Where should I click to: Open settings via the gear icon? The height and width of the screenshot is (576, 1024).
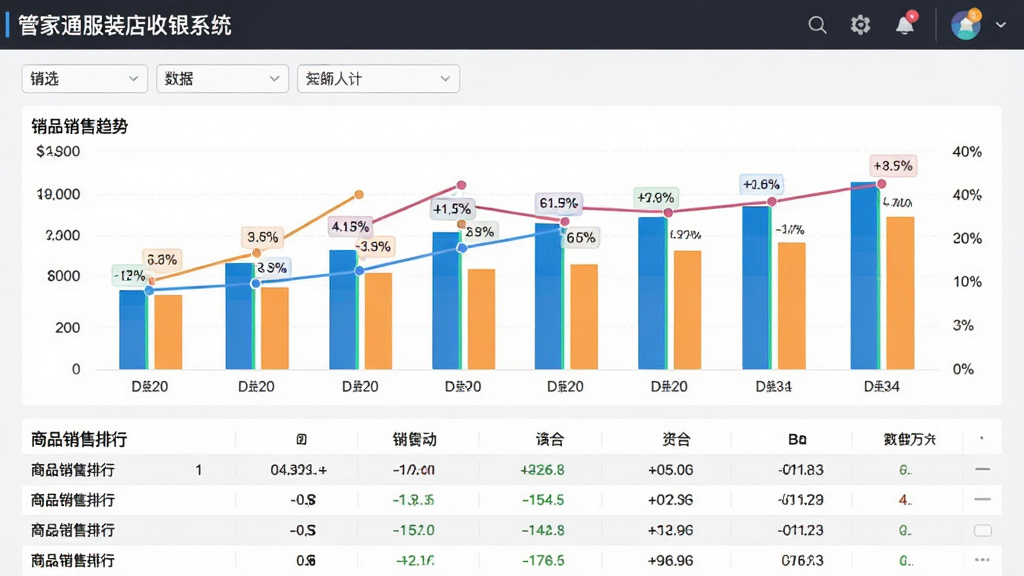pyautogui.click(x=861, y=25)
